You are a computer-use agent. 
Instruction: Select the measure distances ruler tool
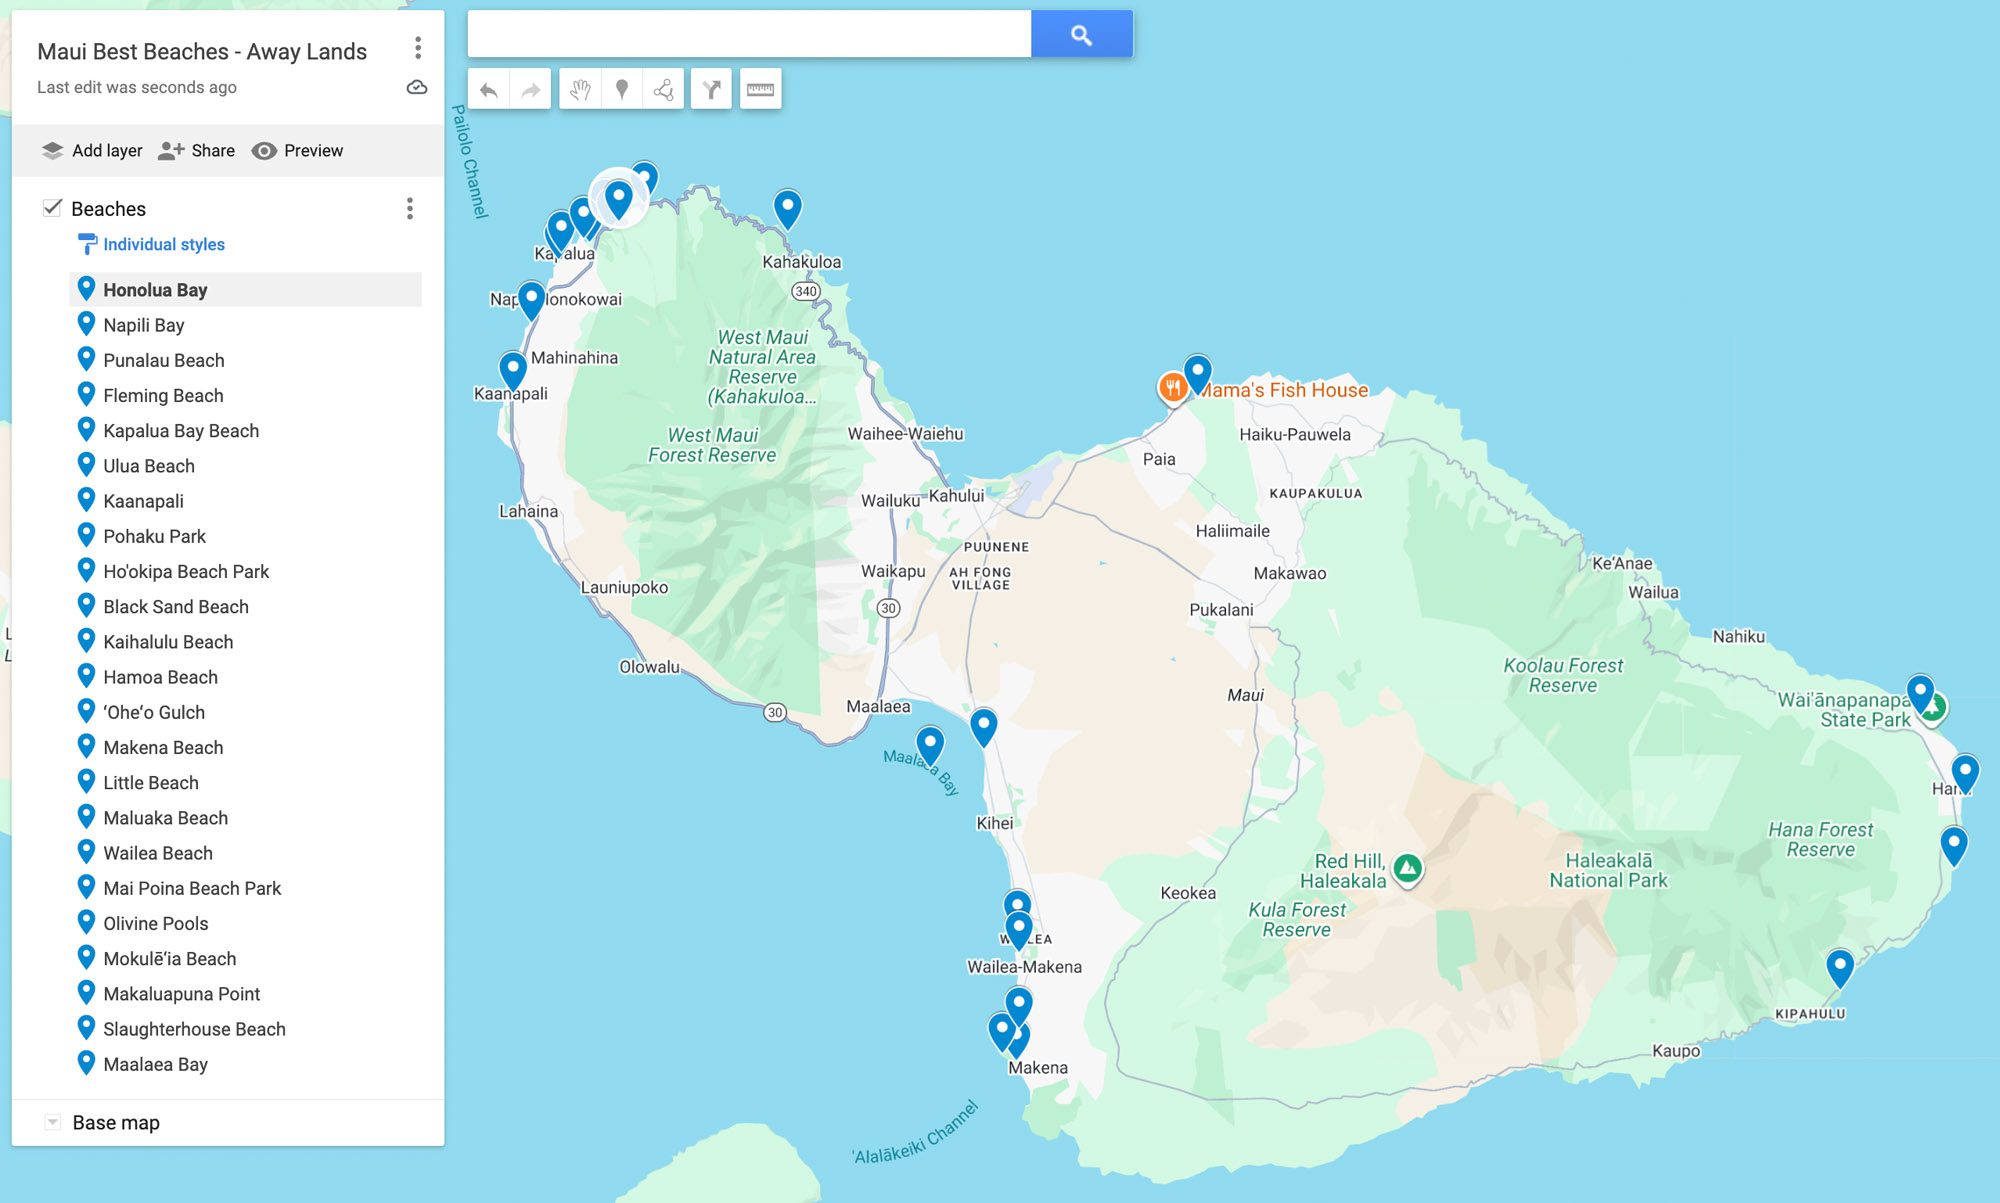(760, 90)
